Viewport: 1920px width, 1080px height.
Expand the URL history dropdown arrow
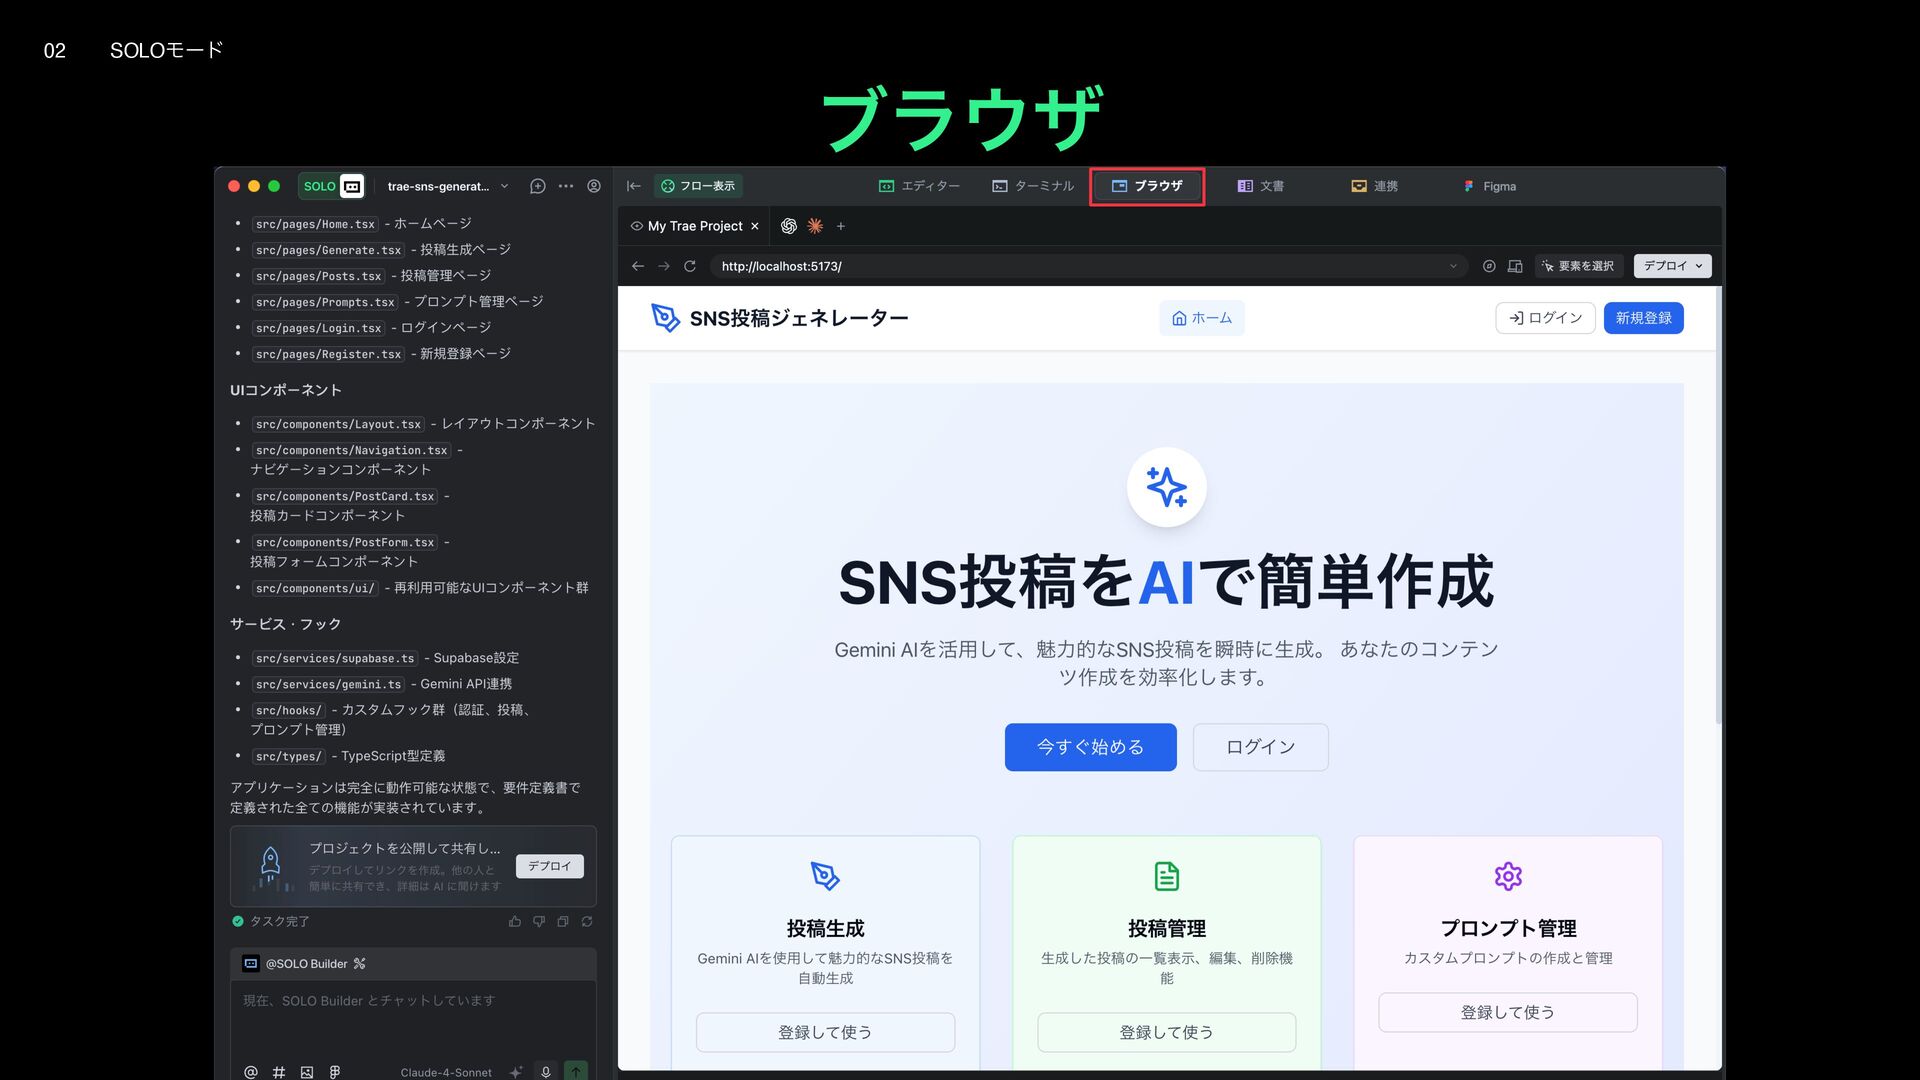tap(1453, 266)
